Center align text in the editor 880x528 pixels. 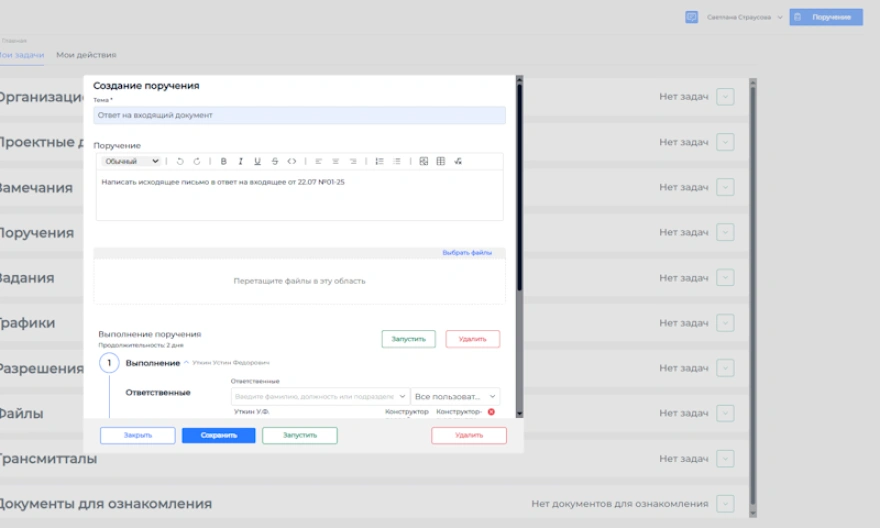point(336,162)
